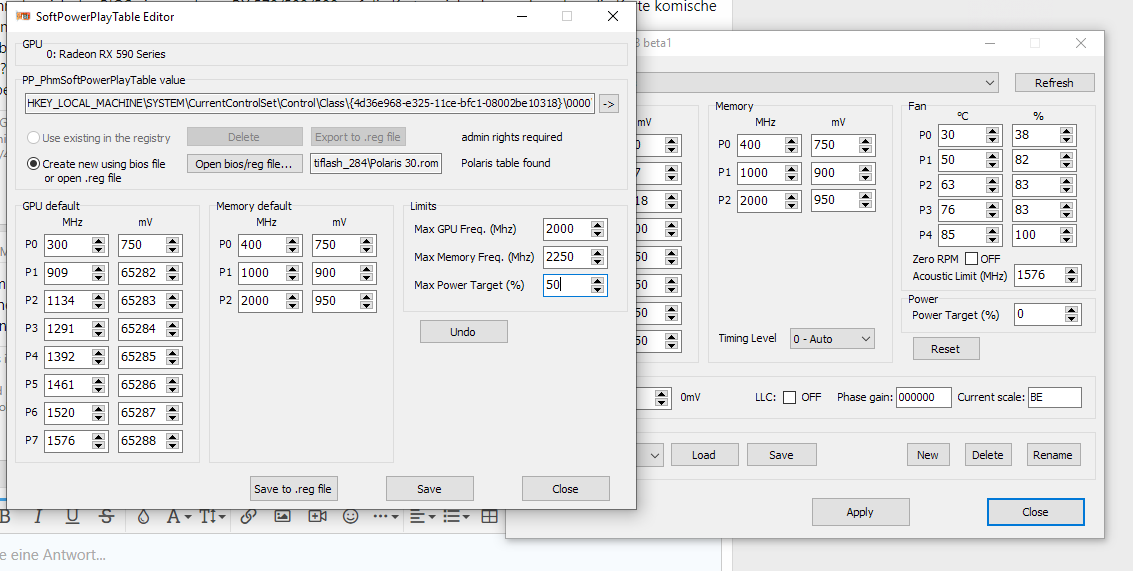Insert media via video camera icon
1133x571 pixels.
coord(316,517)
